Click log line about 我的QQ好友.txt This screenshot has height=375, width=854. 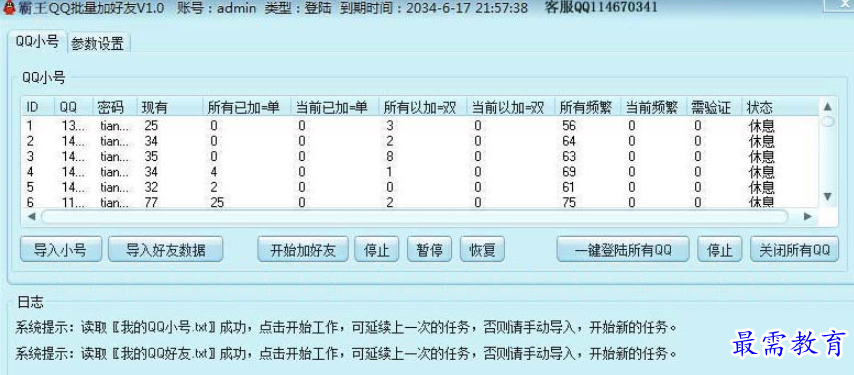(347, 353)
